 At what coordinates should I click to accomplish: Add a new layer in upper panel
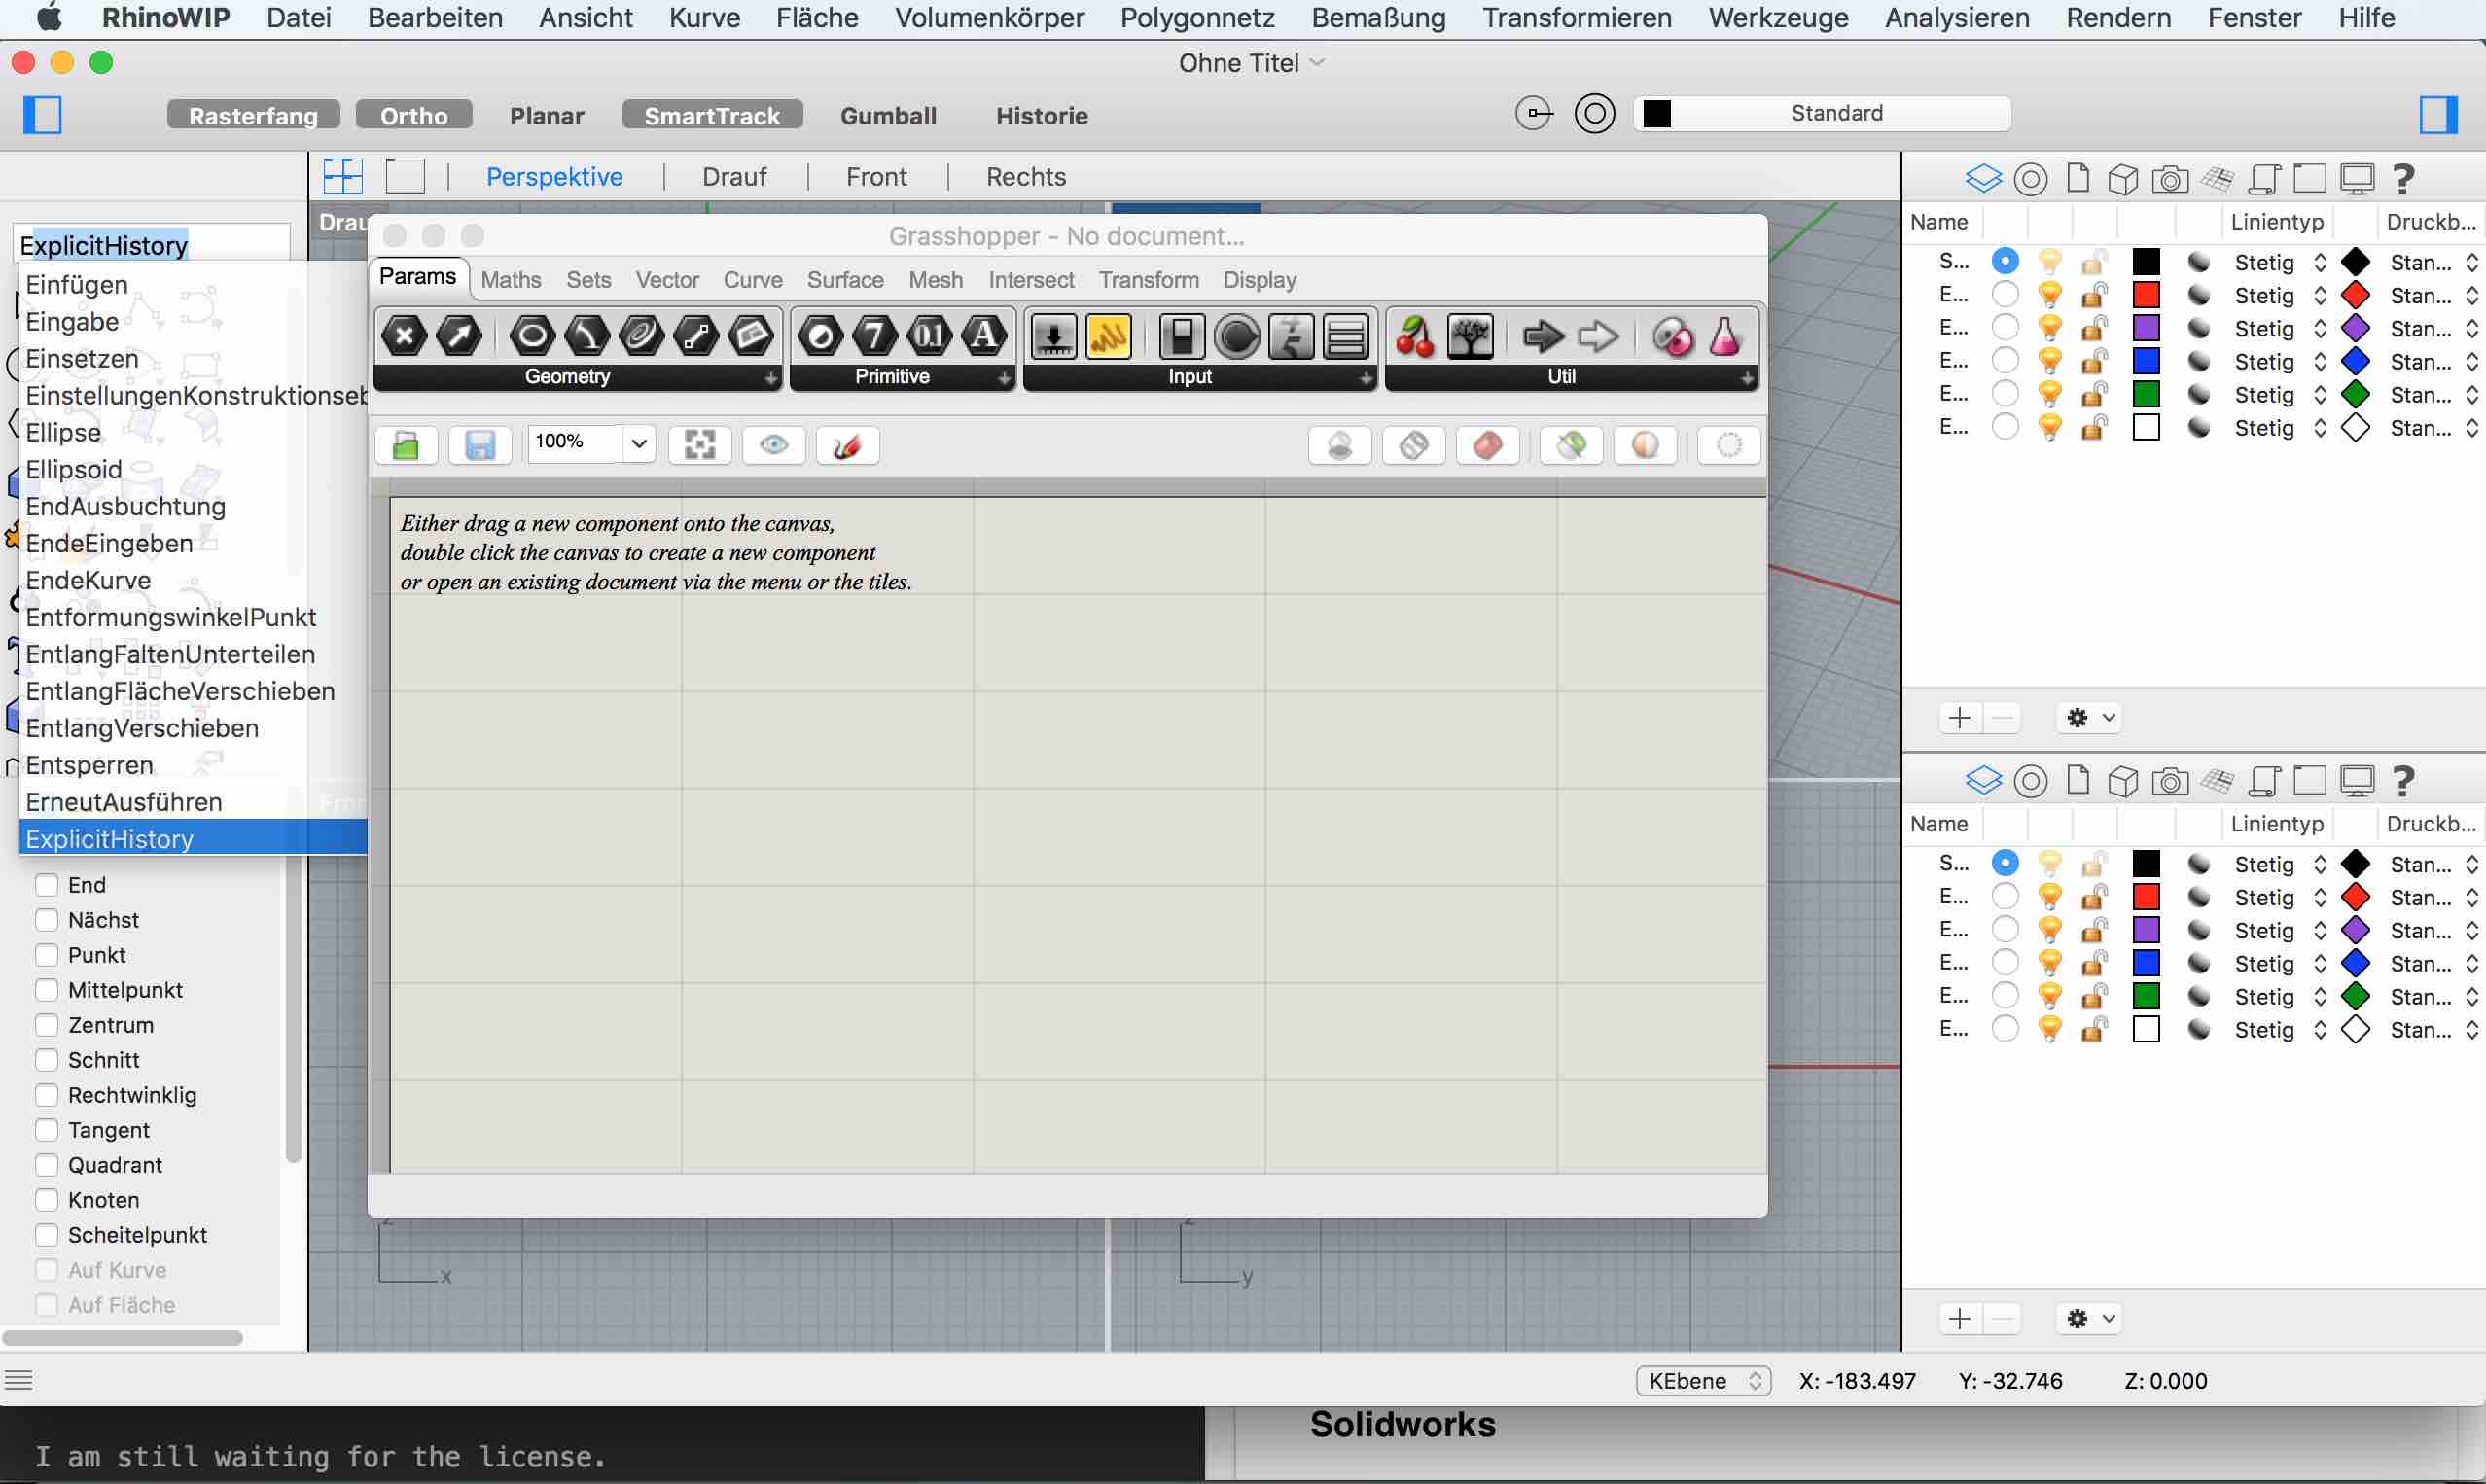click(x=1960, y=717)
